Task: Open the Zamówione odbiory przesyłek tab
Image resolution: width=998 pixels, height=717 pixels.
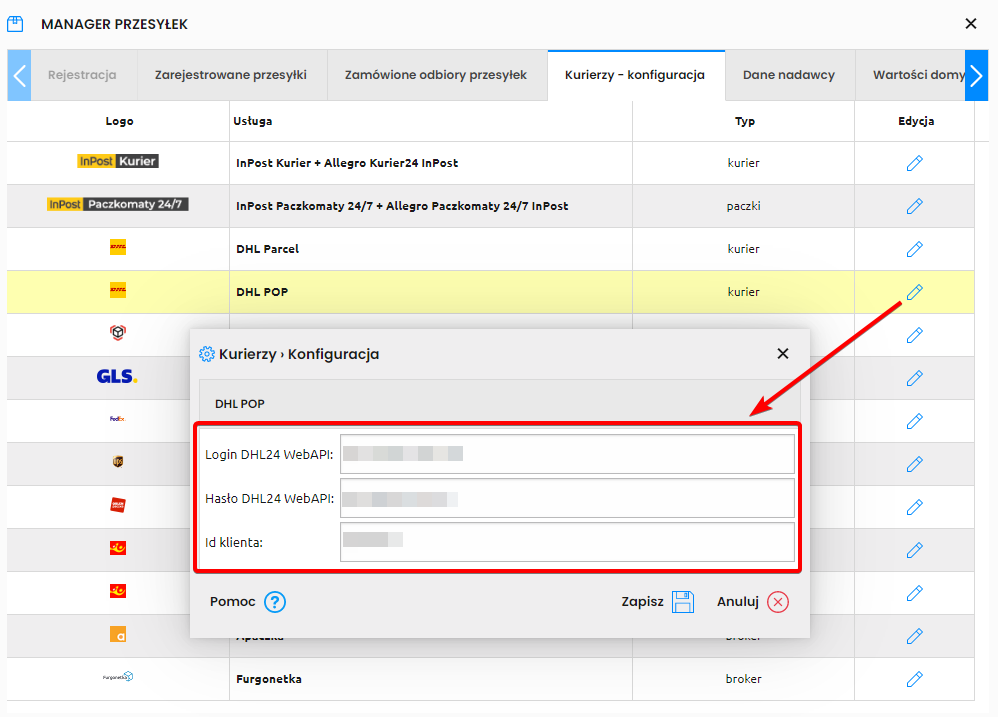Action: tap(436, 75)
